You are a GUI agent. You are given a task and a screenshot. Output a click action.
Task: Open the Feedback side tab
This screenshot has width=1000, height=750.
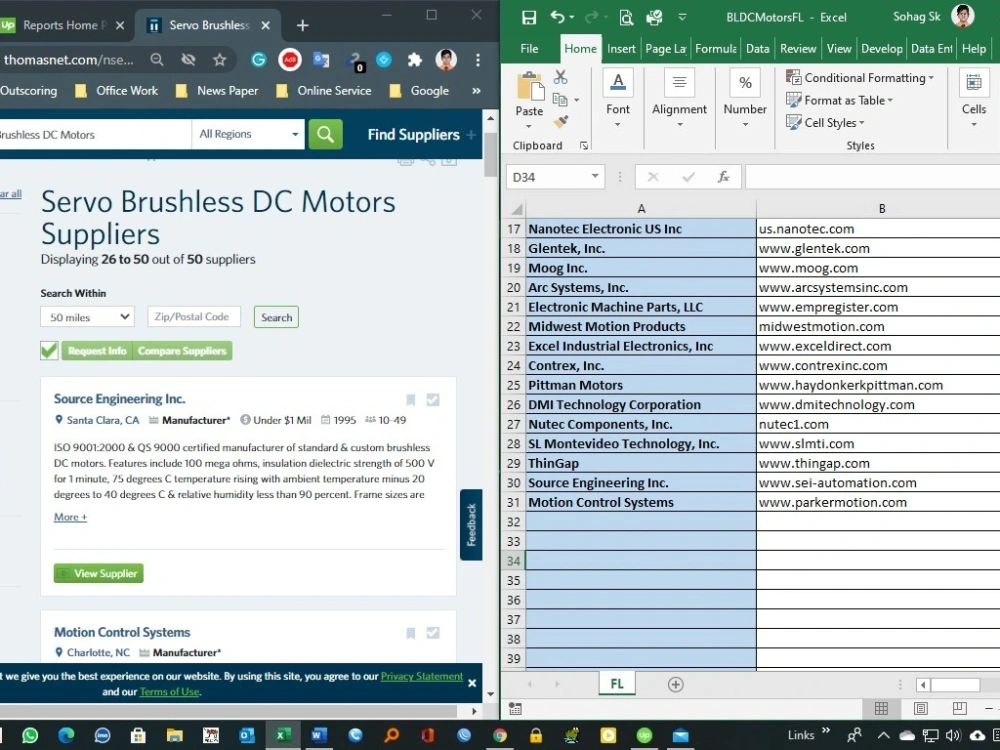[x=471, y=524]
